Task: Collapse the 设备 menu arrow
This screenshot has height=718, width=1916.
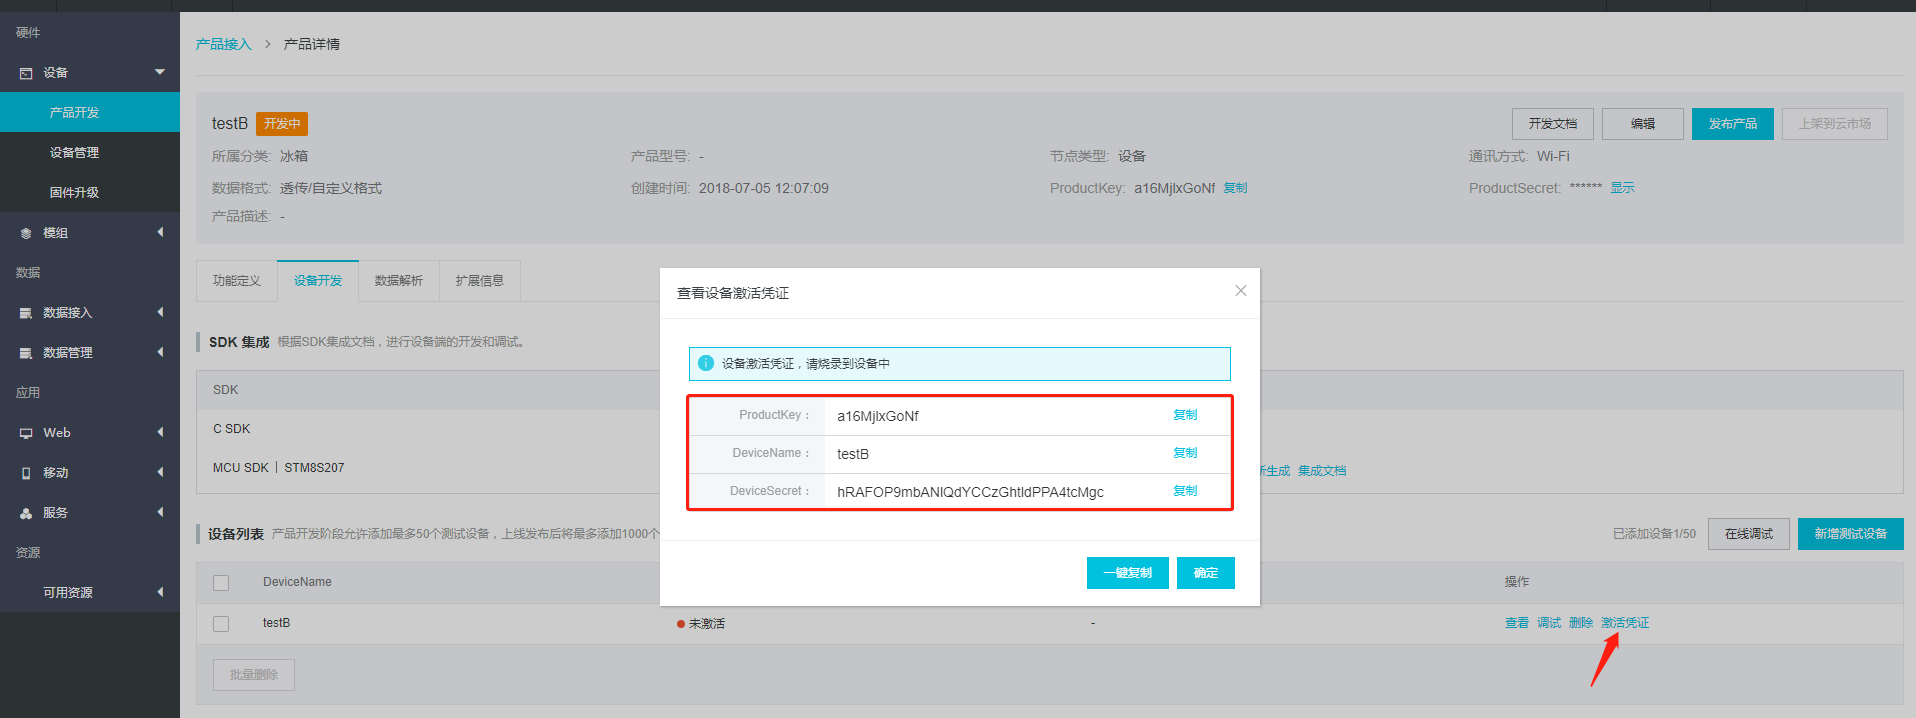Action: pyautogui.click(x=160, y=72)
